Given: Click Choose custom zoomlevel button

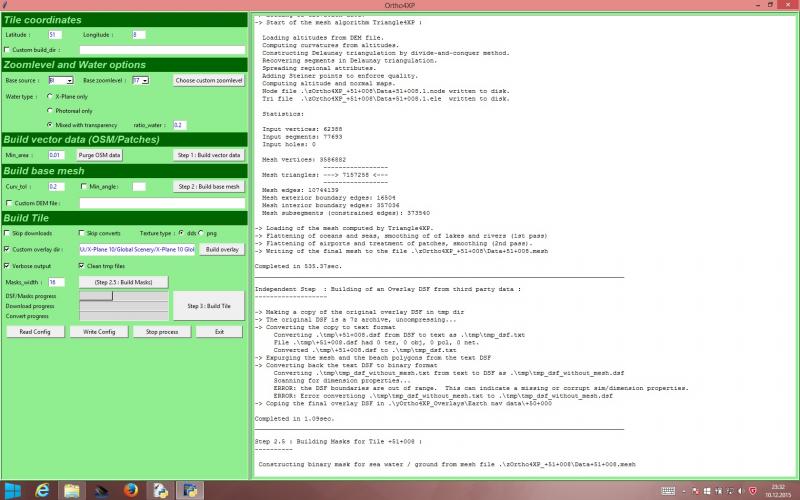Looking at the screenshot, I should [209, 81].
